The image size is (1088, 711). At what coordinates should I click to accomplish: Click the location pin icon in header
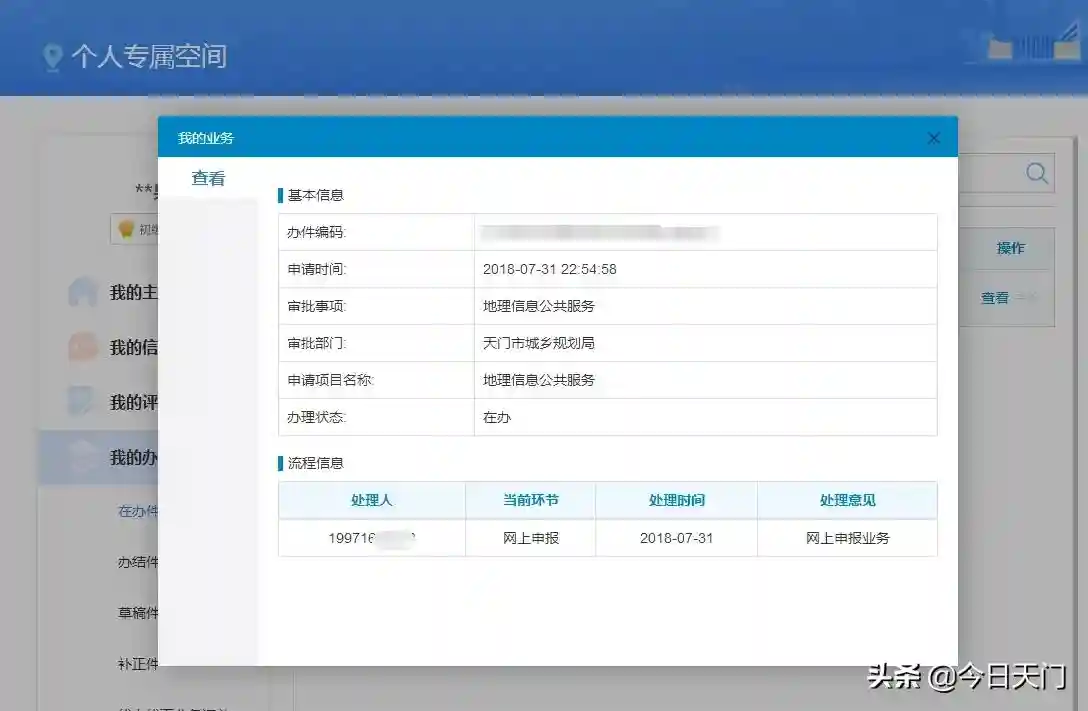point(52,57)
